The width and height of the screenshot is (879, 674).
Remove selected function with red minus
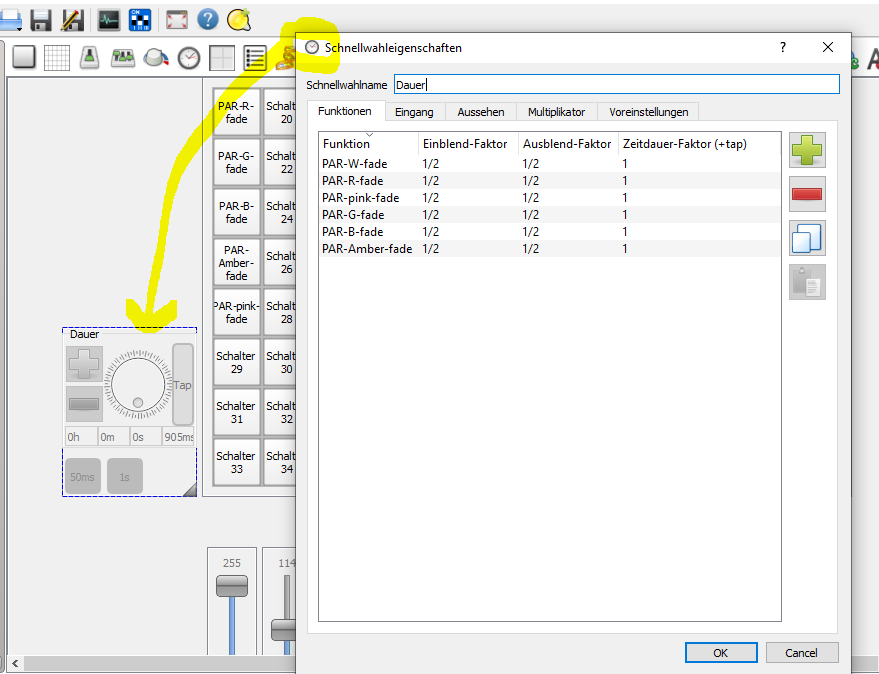(808, 194)
